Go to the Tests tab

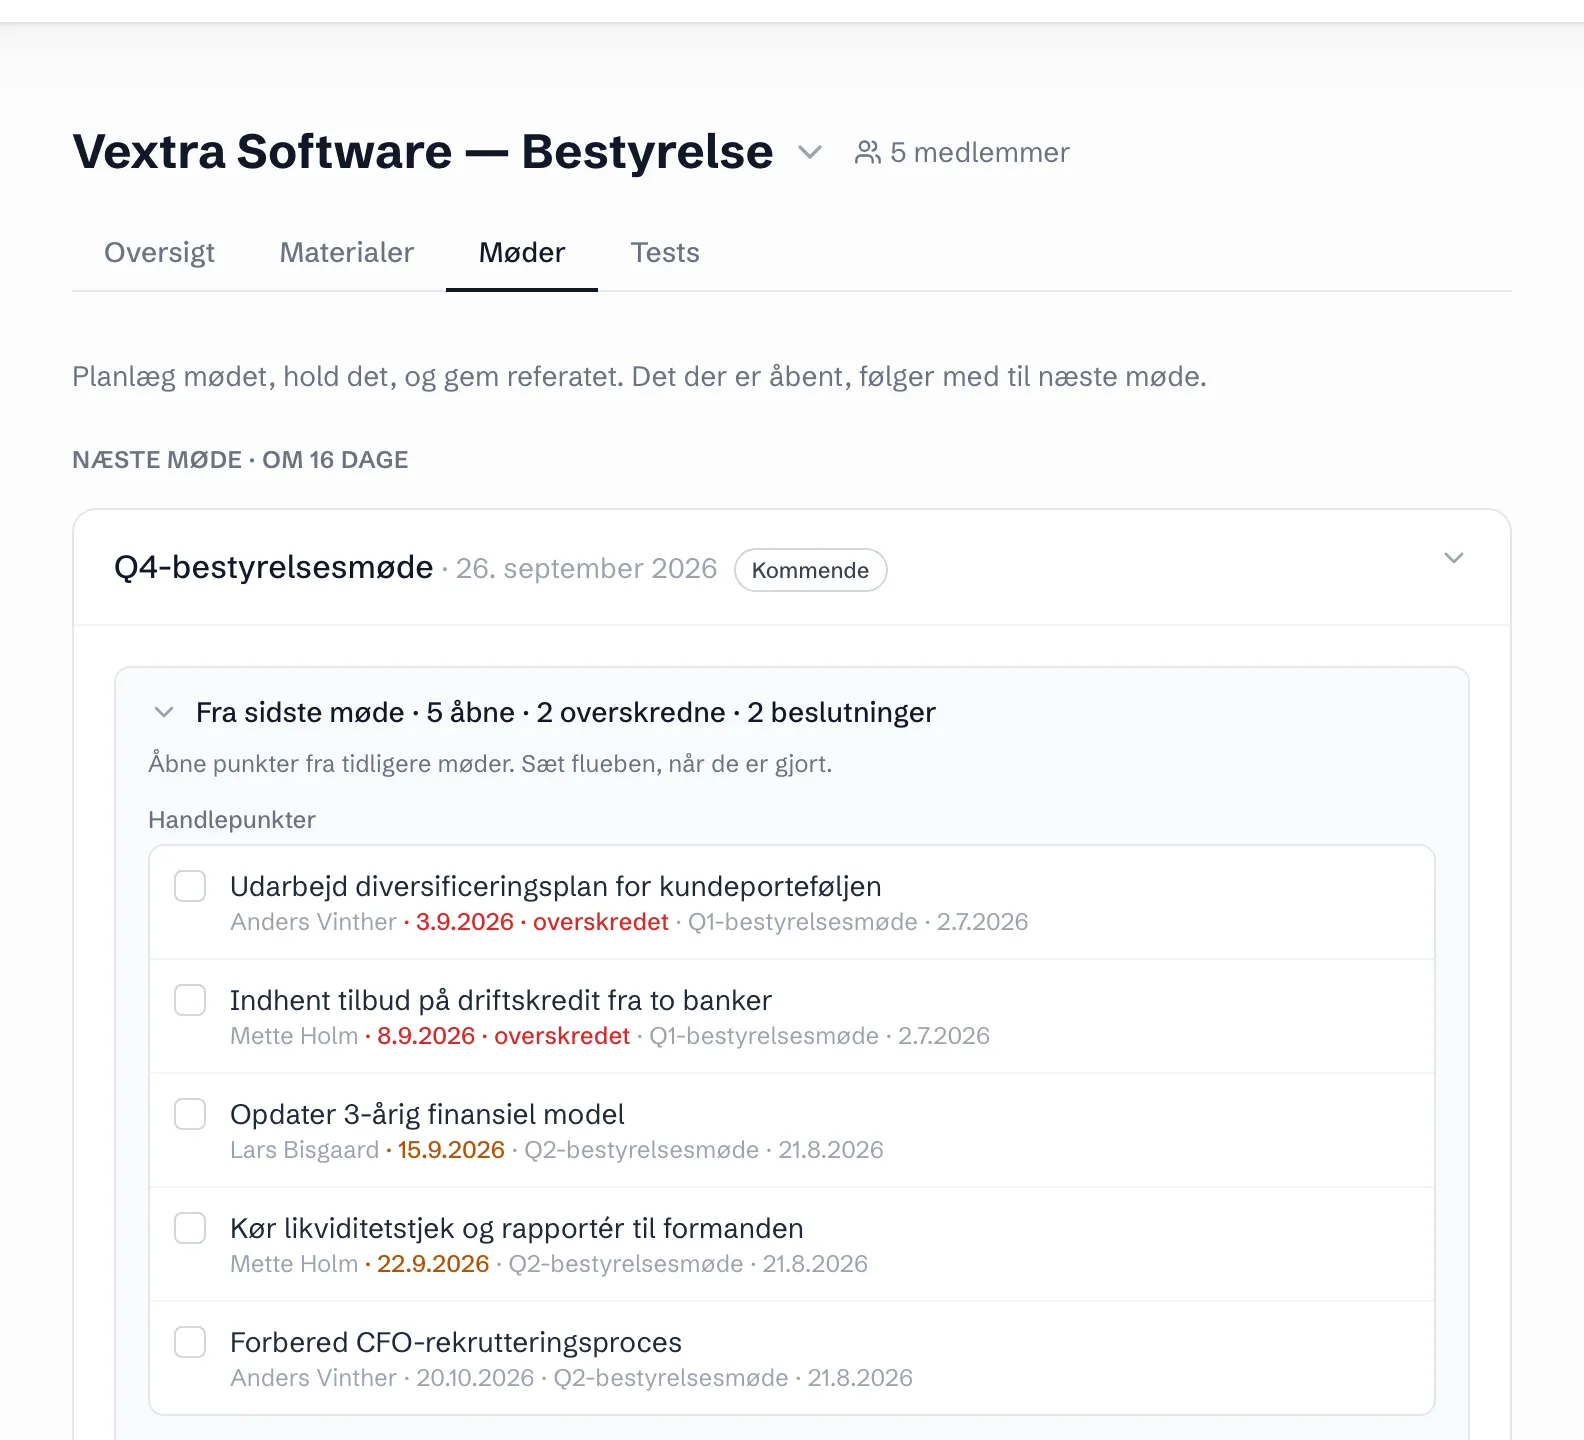pos(665,252)
